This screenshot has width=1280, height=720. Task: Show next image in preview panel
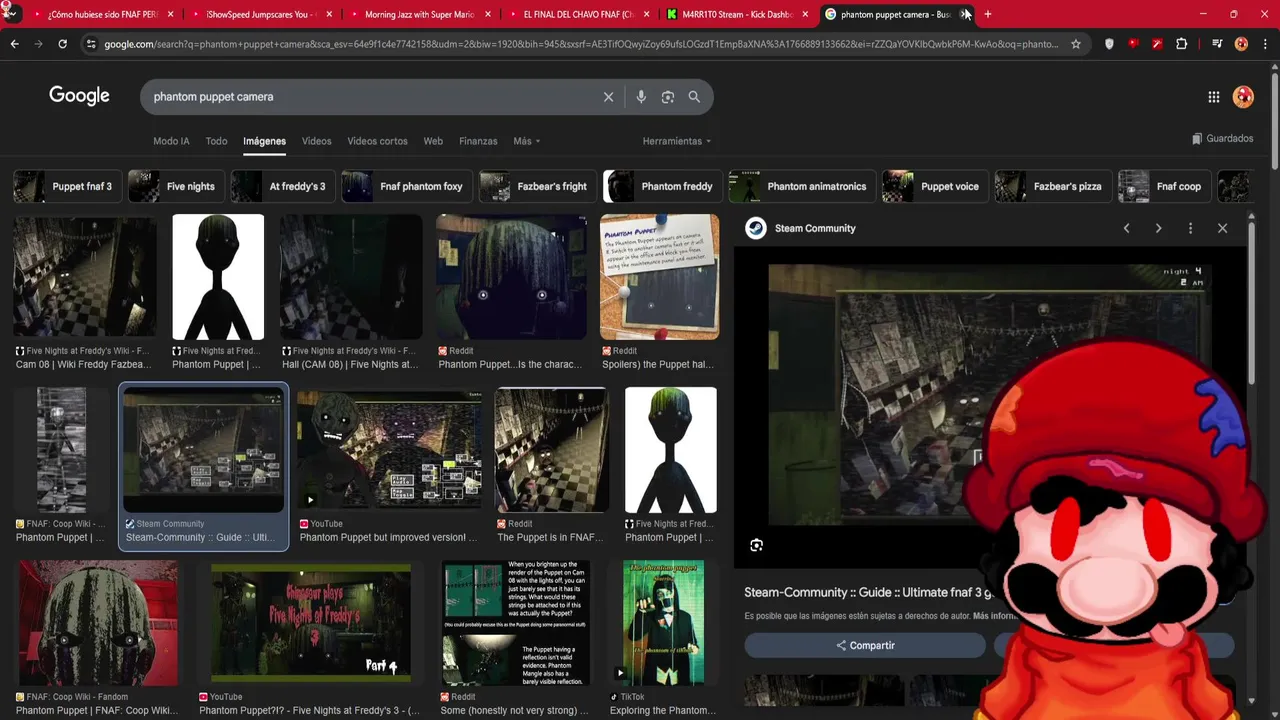[1158, 228]
